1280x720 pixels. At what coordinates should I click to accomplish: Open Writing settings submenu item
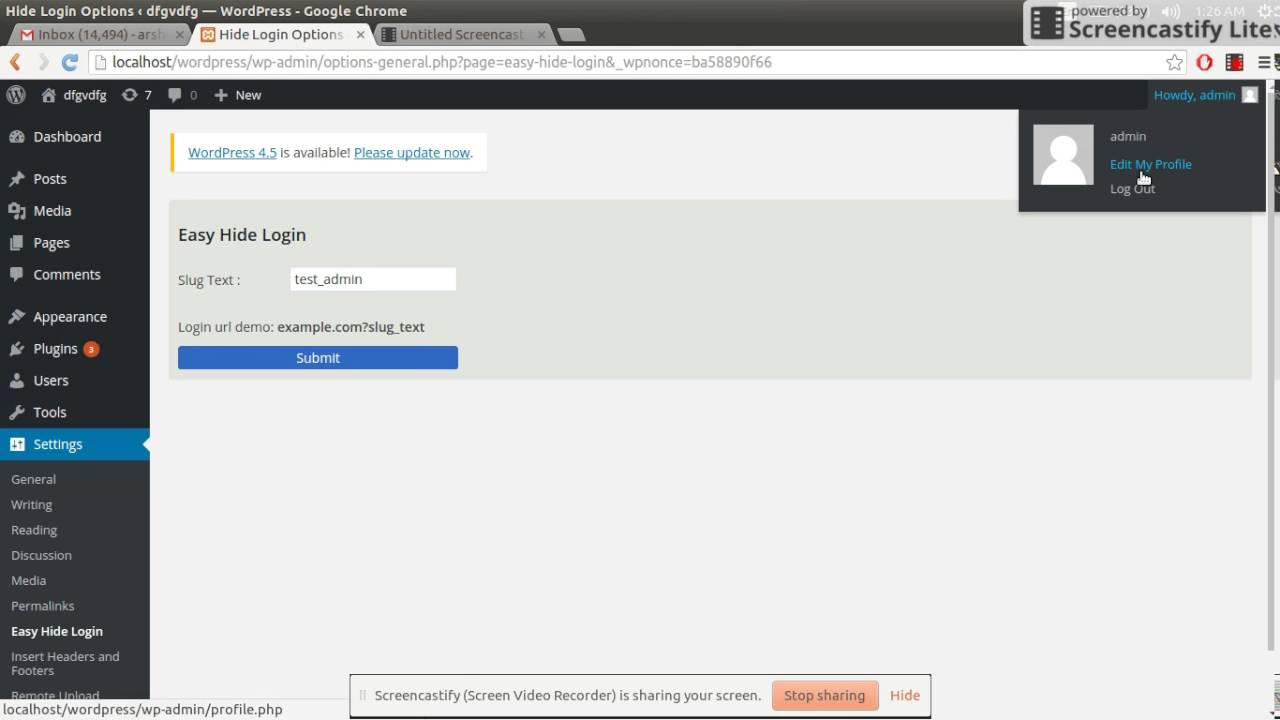click(x=32, y=505)
